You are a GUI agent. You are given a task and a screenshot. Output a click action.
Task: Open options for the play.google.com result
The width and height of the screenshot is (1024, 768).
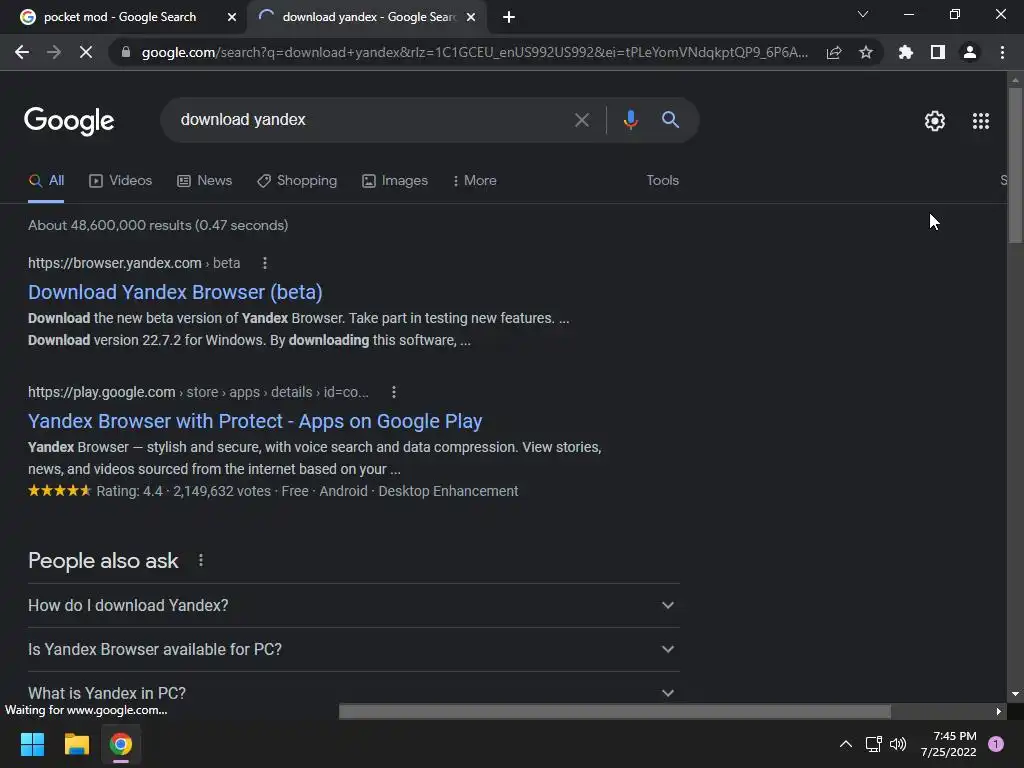click(x=393, y=392)
